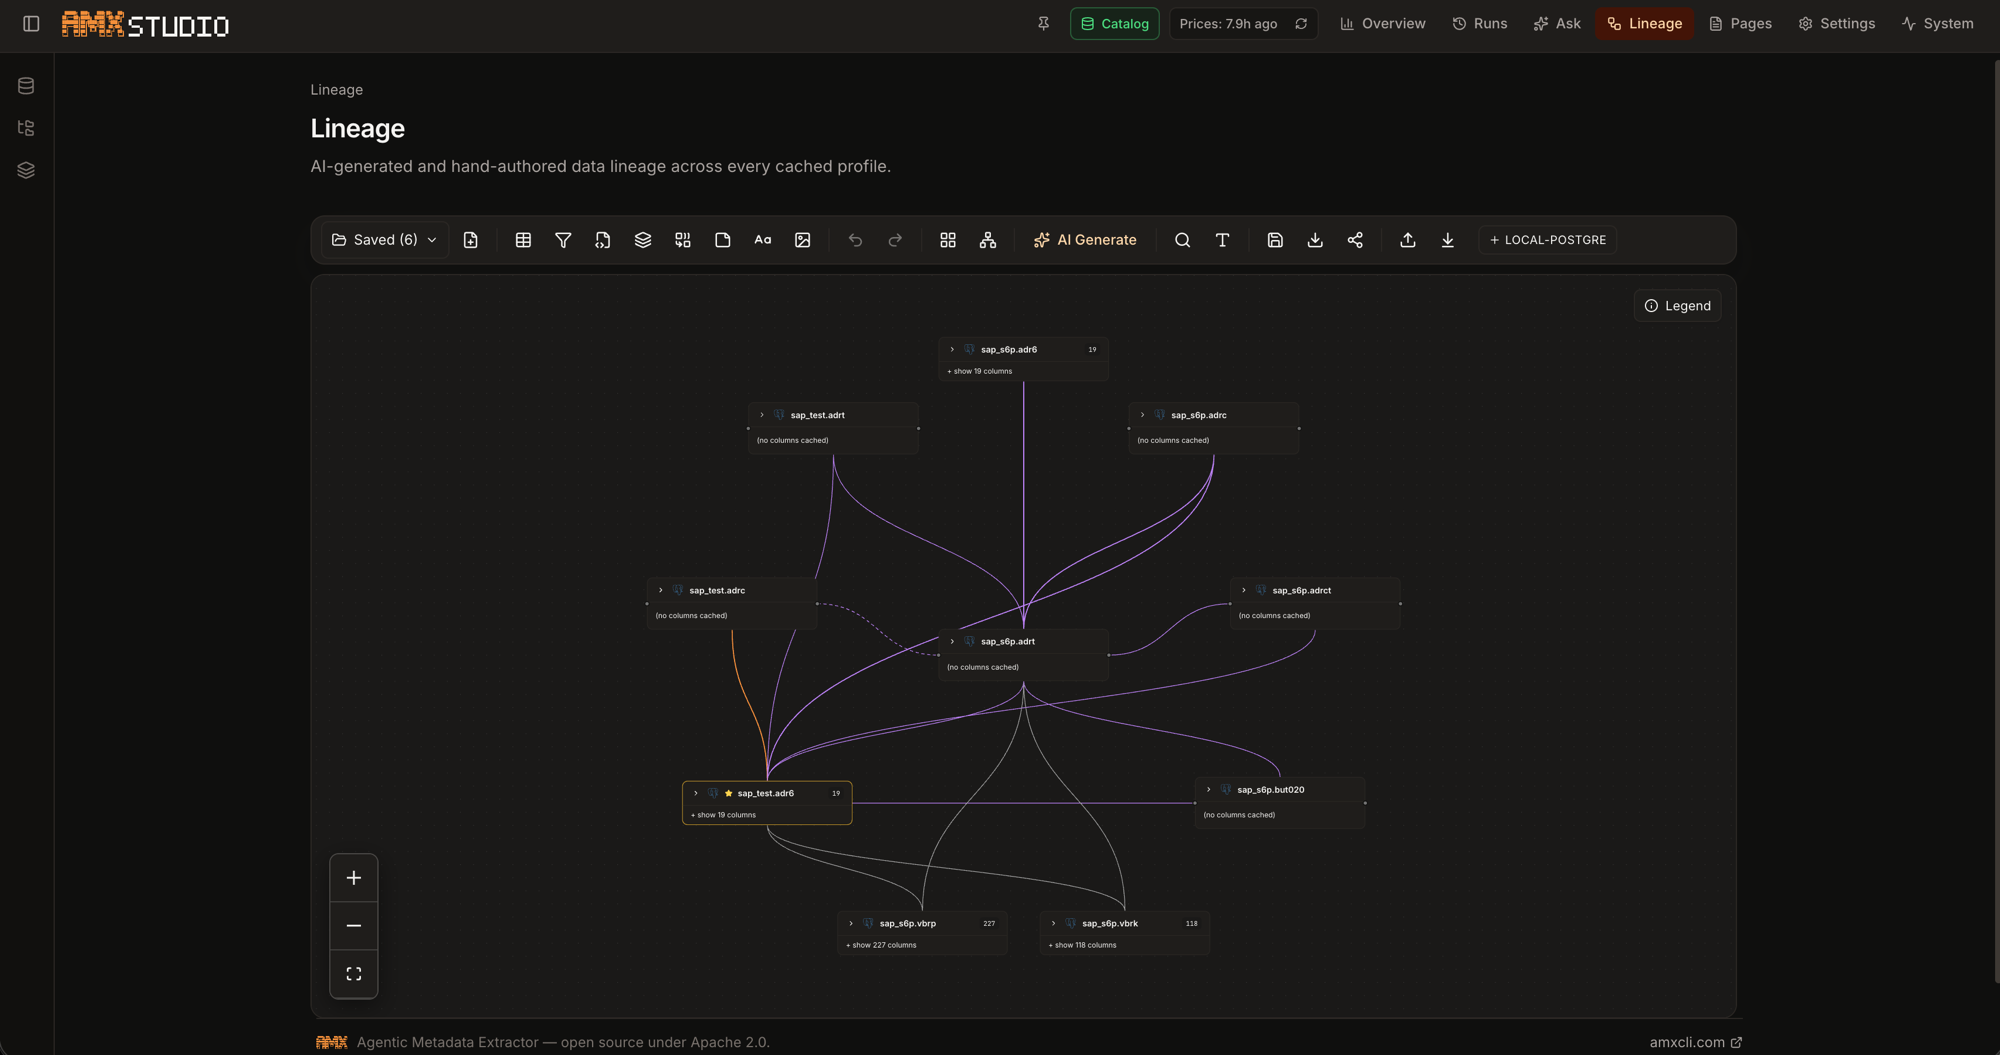
Task: Save the lineage diagram
Action: 1275,240
